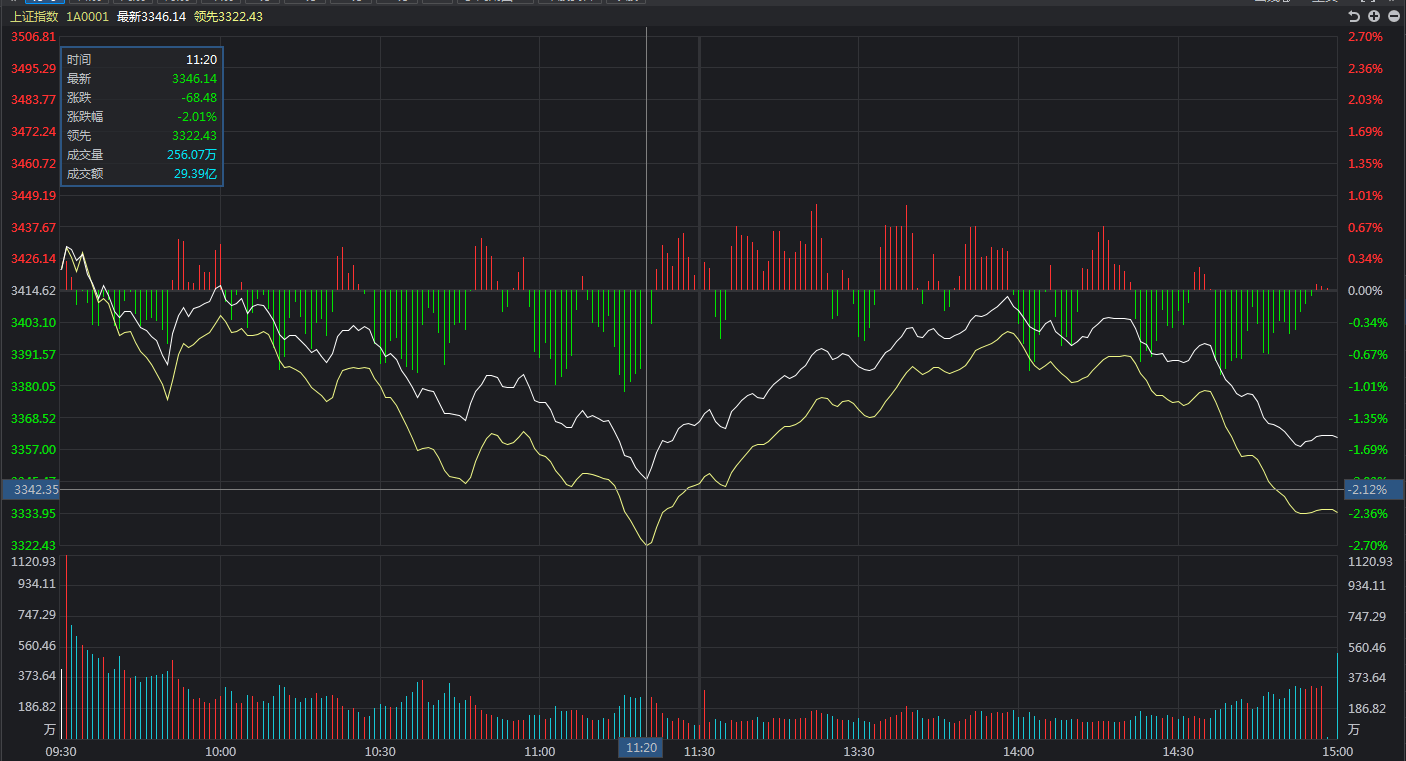
Task: Click the 1.01% percent axis label
Action: click(x=1365, y=196)
